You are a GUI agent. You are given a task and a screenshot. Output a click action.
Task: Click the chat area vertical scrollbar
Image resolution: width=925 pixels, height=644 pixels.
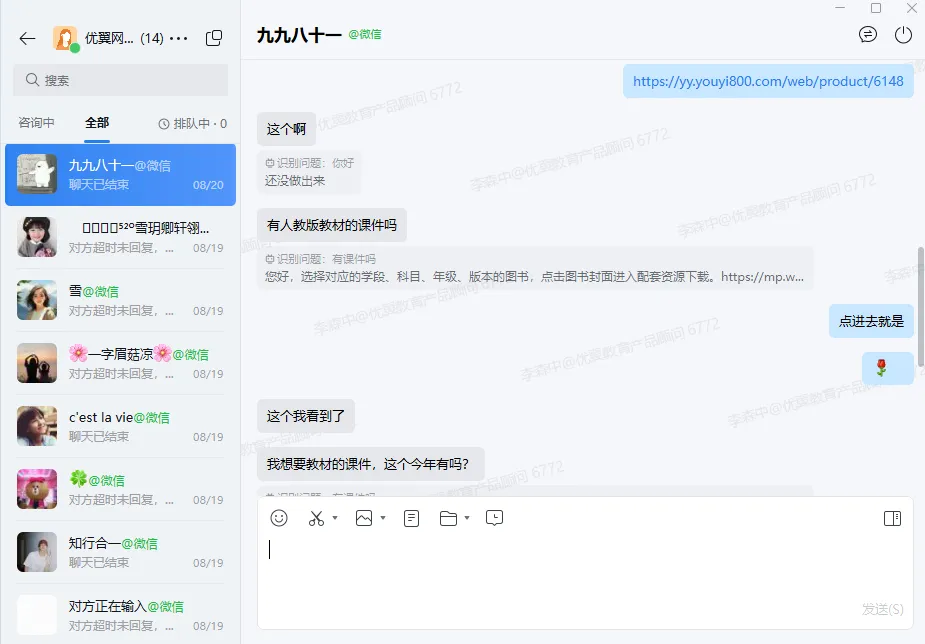tap(921, 307)
